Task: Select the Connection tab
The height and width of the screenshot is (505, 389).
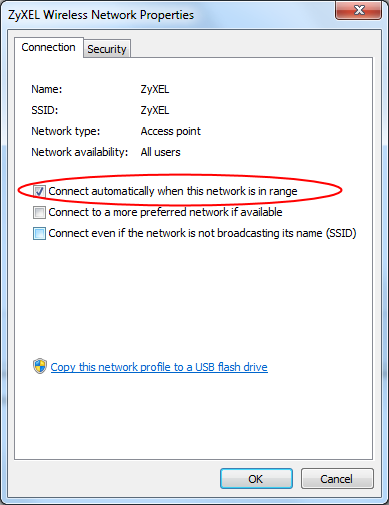Action: (49, 47)
